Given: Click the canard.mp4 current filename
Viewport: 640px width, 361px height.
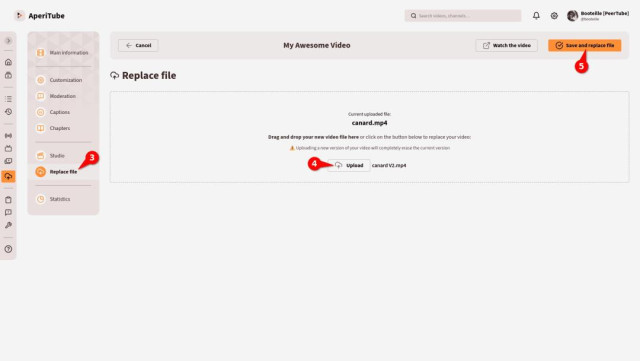Looking at the screenshot, I should (x=369, y=123).
